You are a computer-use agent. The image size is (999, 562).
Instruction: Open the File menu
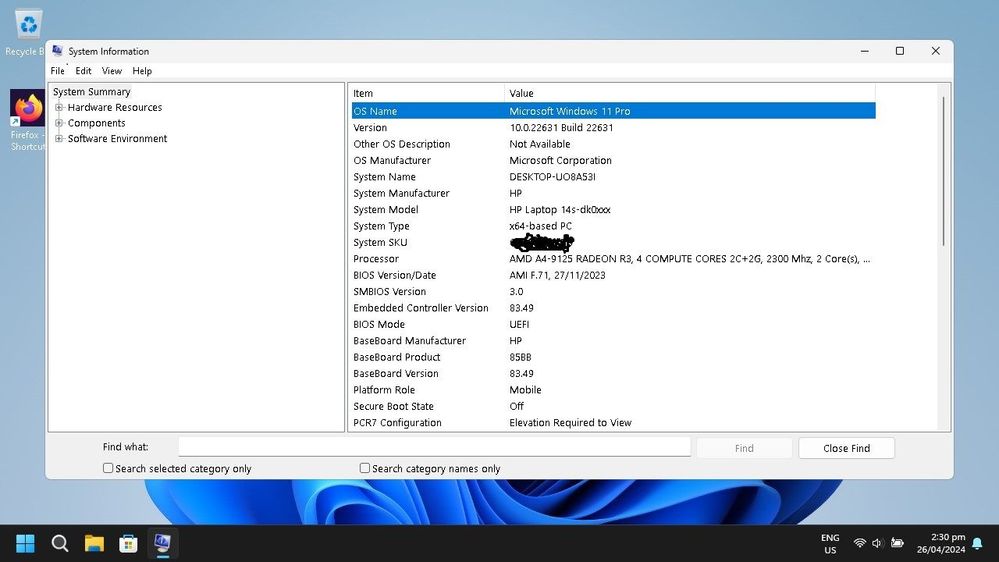pos(57,71)
